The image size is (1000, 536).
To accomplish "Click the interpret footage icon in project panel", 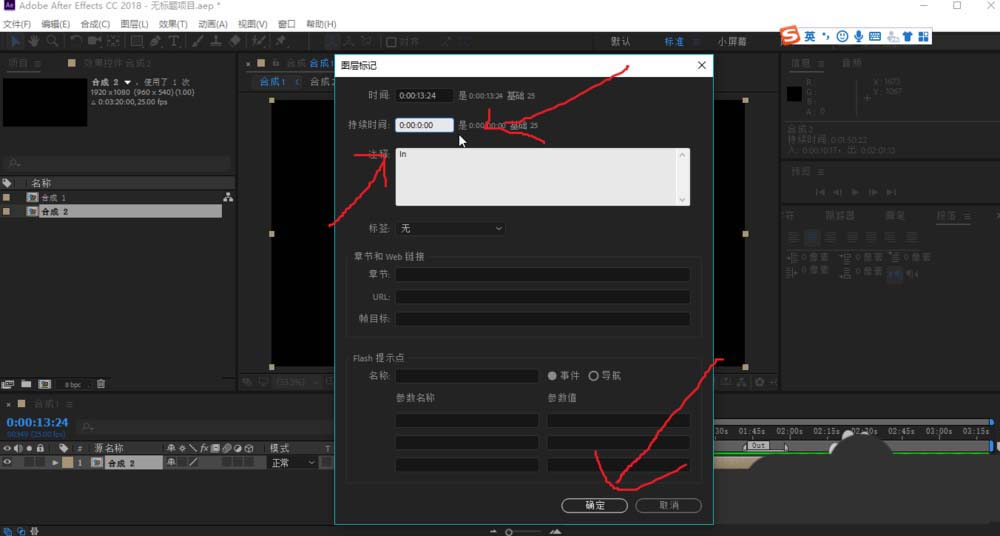I will [8, 384].
